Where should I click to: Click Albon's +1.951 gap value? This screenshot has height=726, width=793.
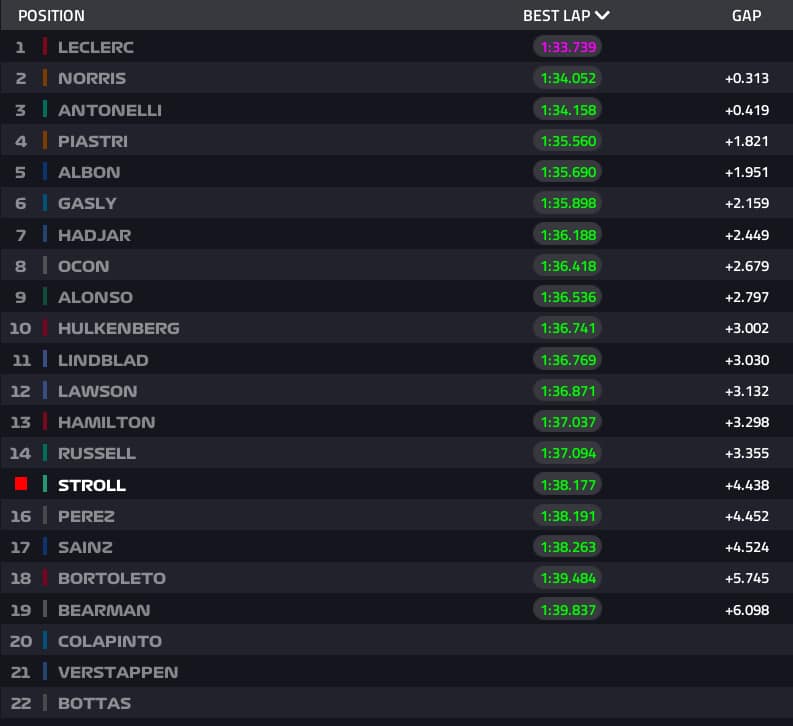point(747,172)
